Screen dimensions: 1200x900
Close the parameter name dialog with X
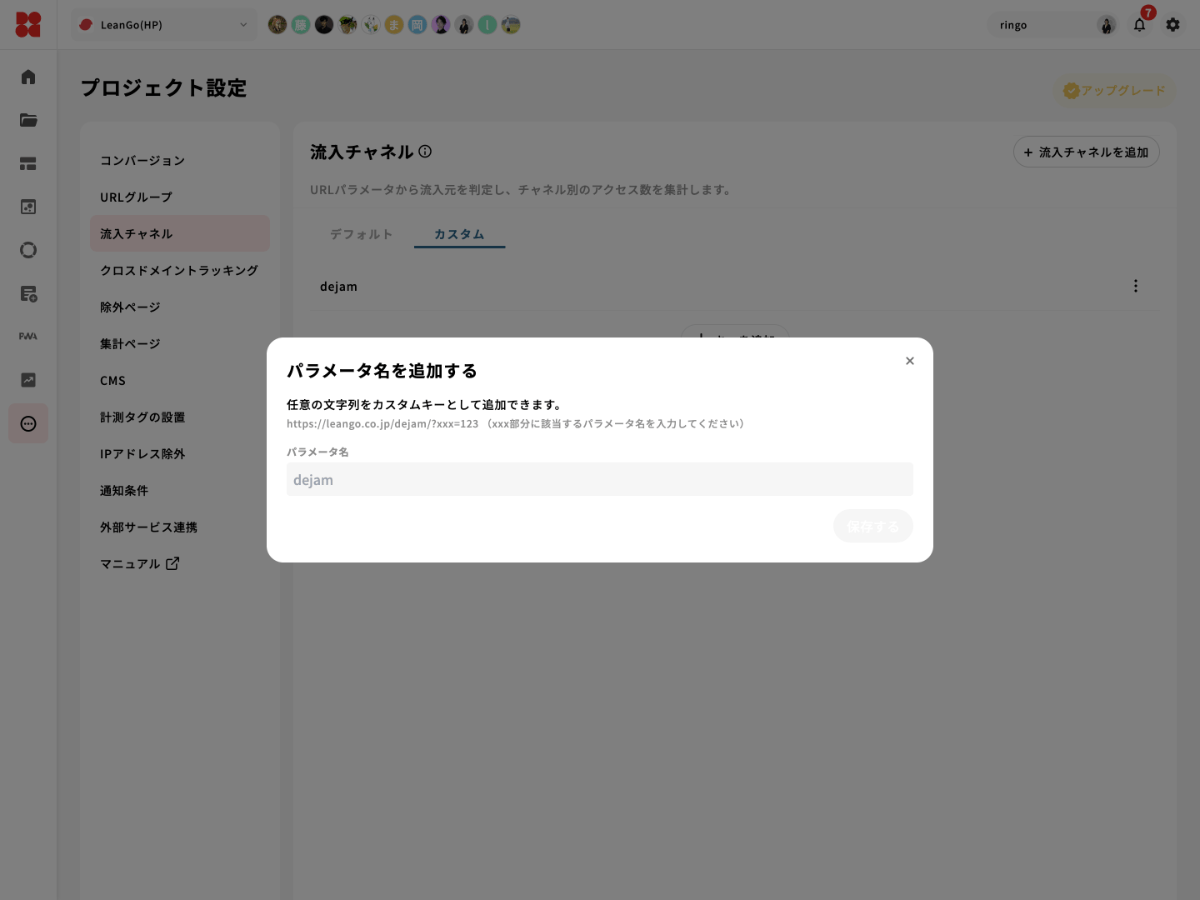(909, 361)
